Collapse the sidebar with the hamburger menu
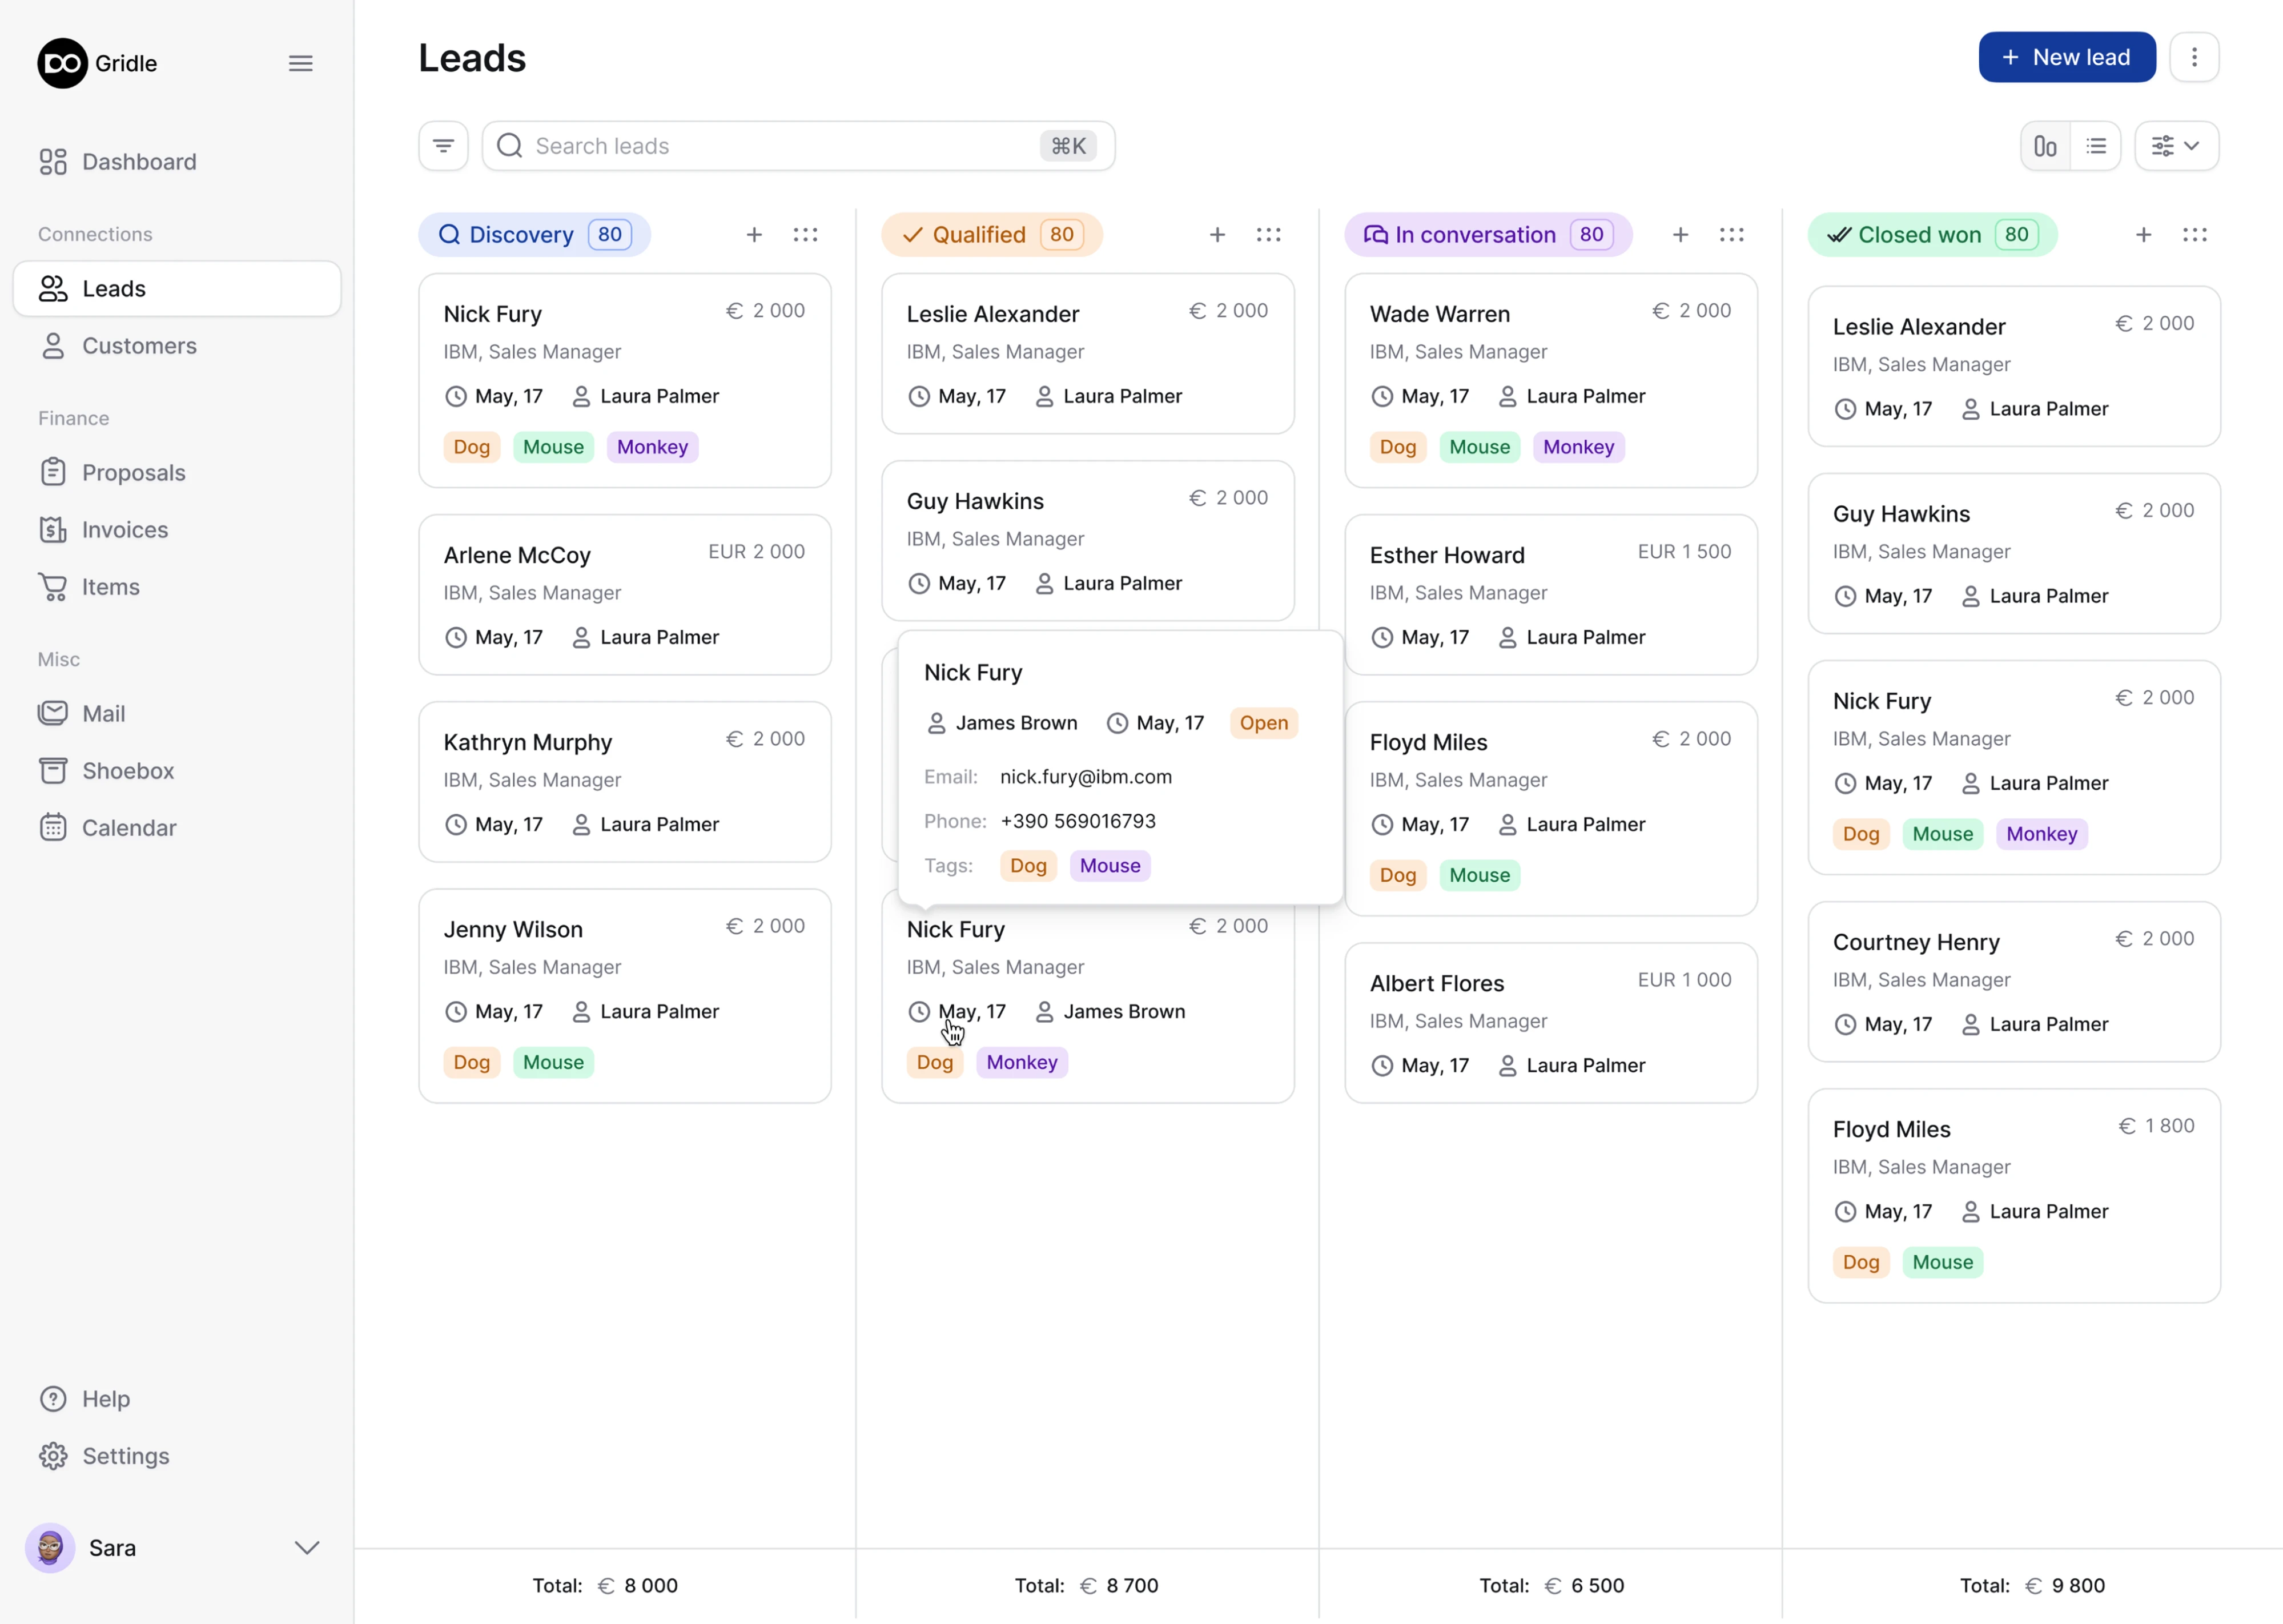2283x1624 pixels. pos(300,63)
